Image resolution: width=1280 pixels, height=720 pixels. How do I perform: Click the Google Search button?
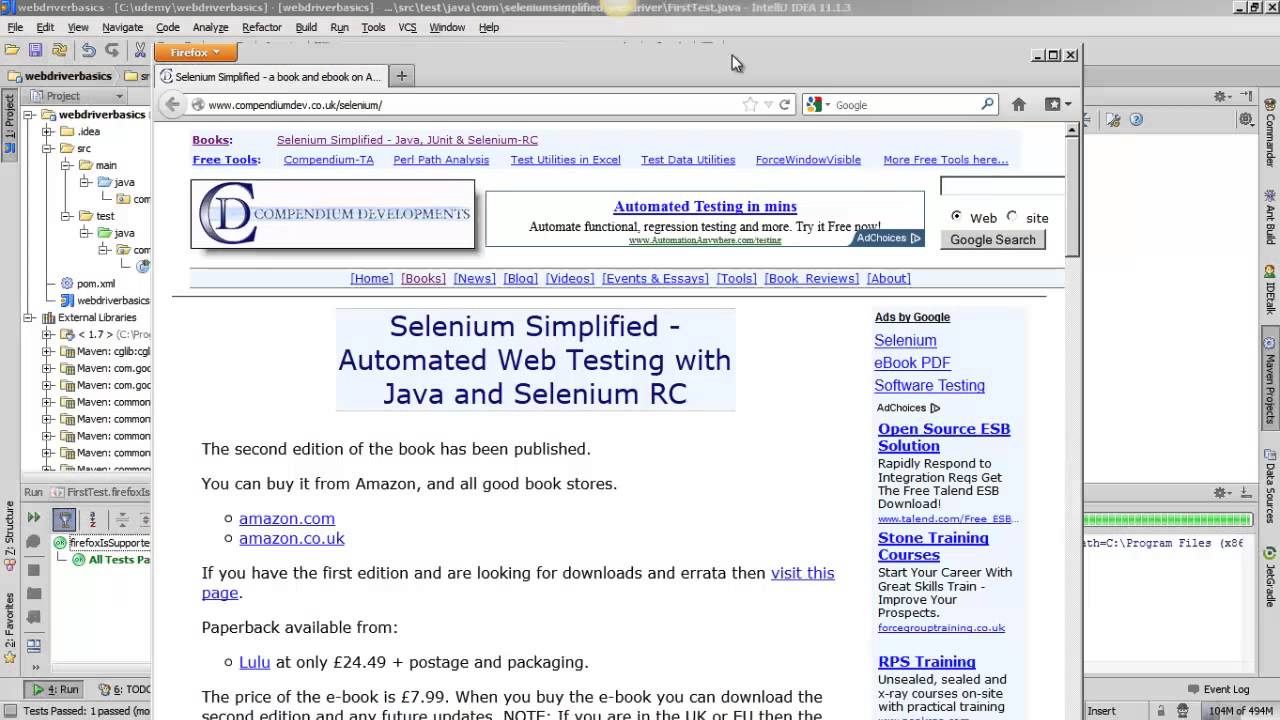click(993, 240)
